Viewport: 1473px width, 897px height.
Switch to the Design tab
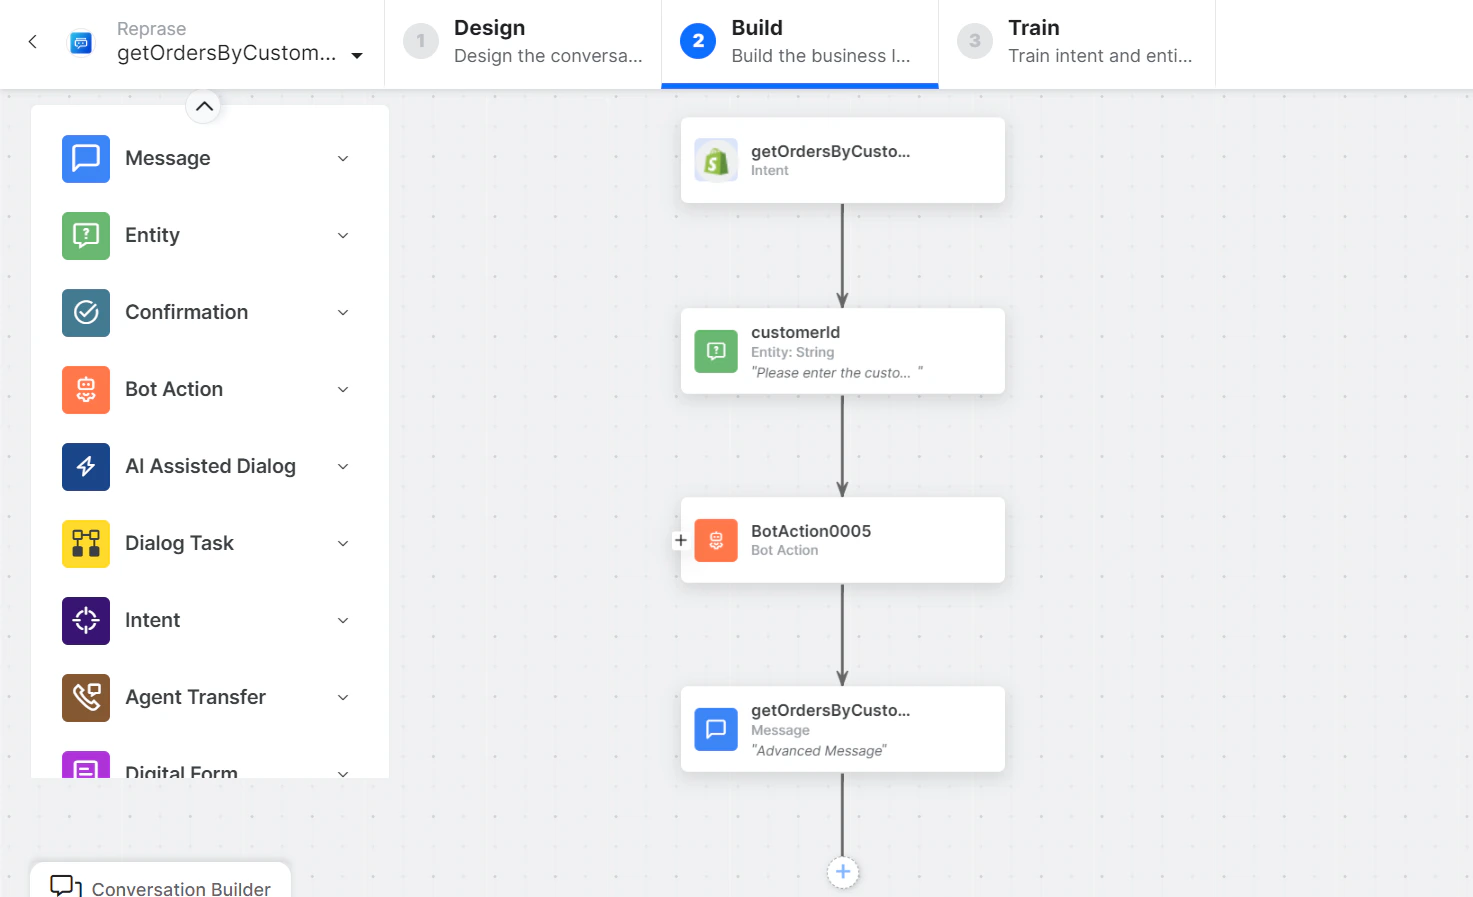pos(522,42)
